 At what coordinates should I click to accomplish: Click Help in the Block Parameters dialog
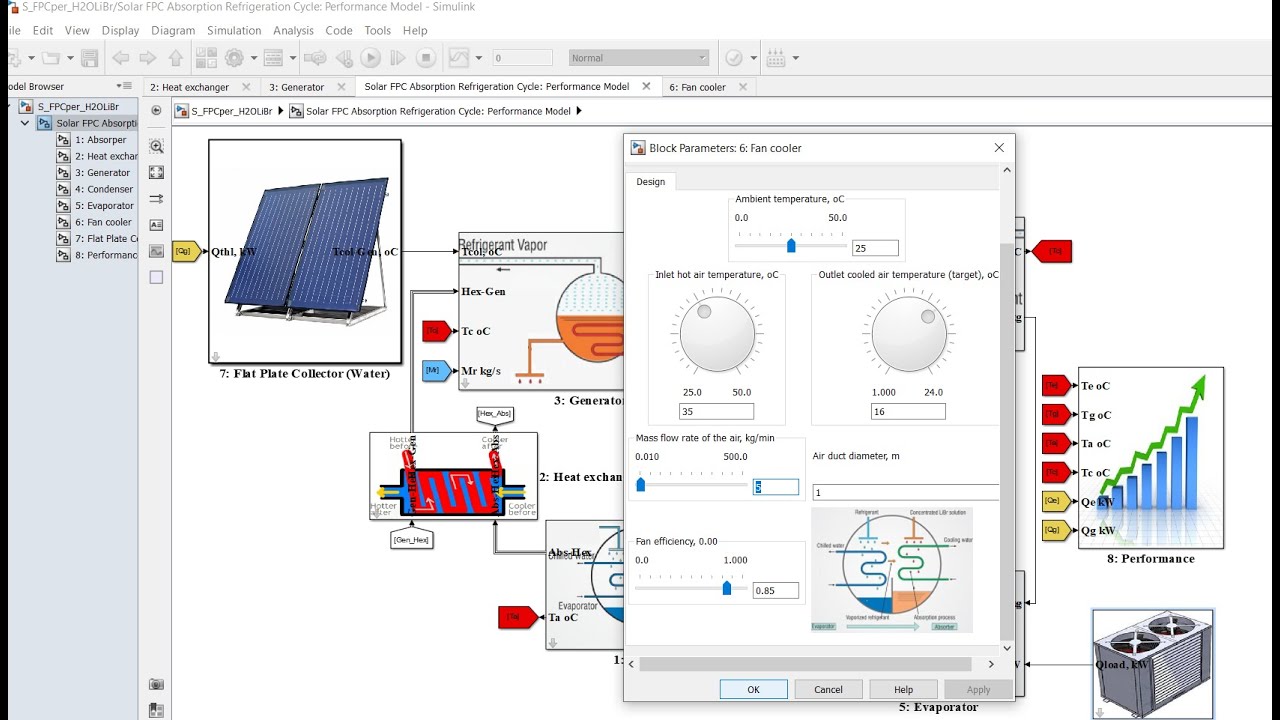(903, 689)
